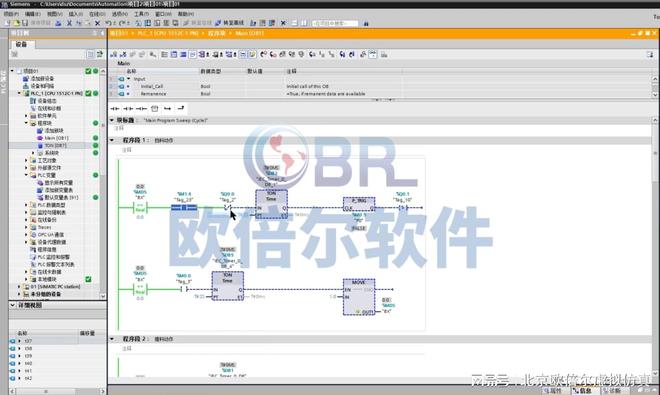Collapse the 详细视图 (Details view) panel
Screen dimensions: 660x395
click(x=13, y=305)
